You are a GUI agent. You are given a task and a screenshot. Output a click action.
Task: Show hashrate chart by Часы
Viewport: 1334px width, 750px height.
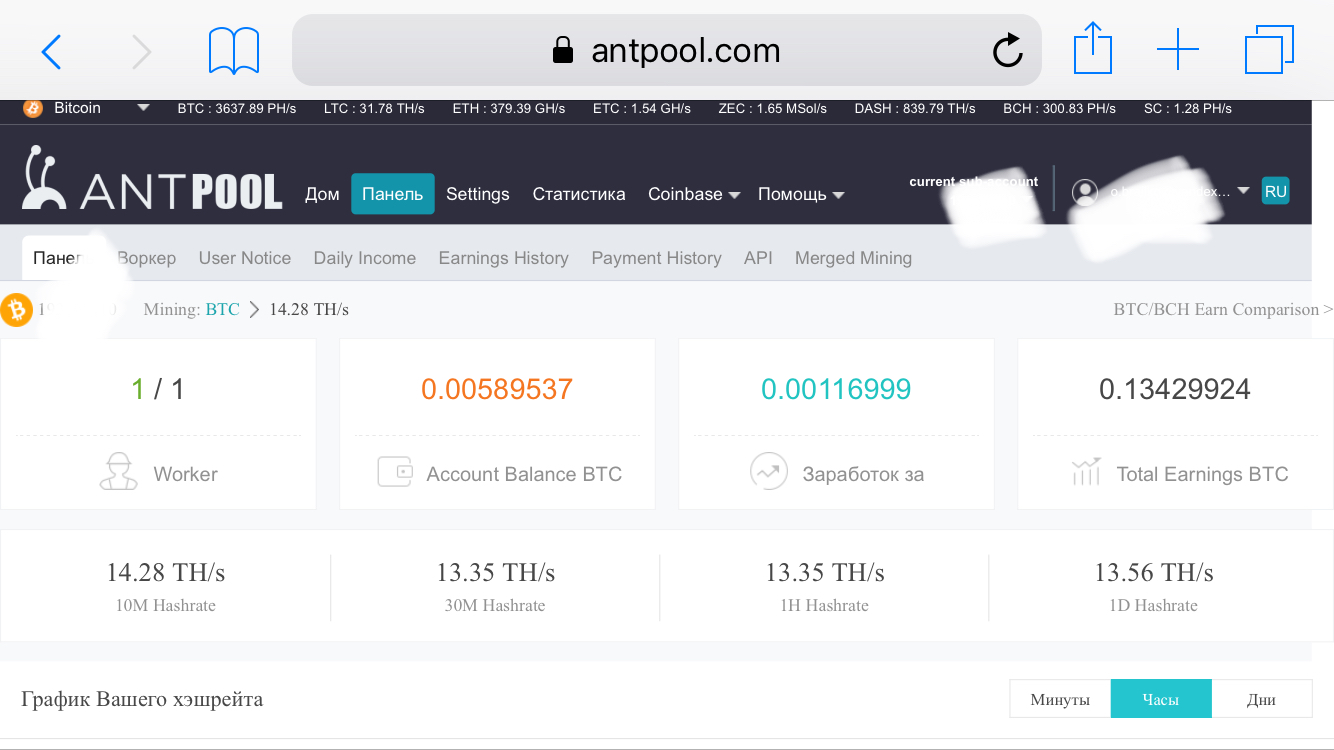tap(1161, 699)
